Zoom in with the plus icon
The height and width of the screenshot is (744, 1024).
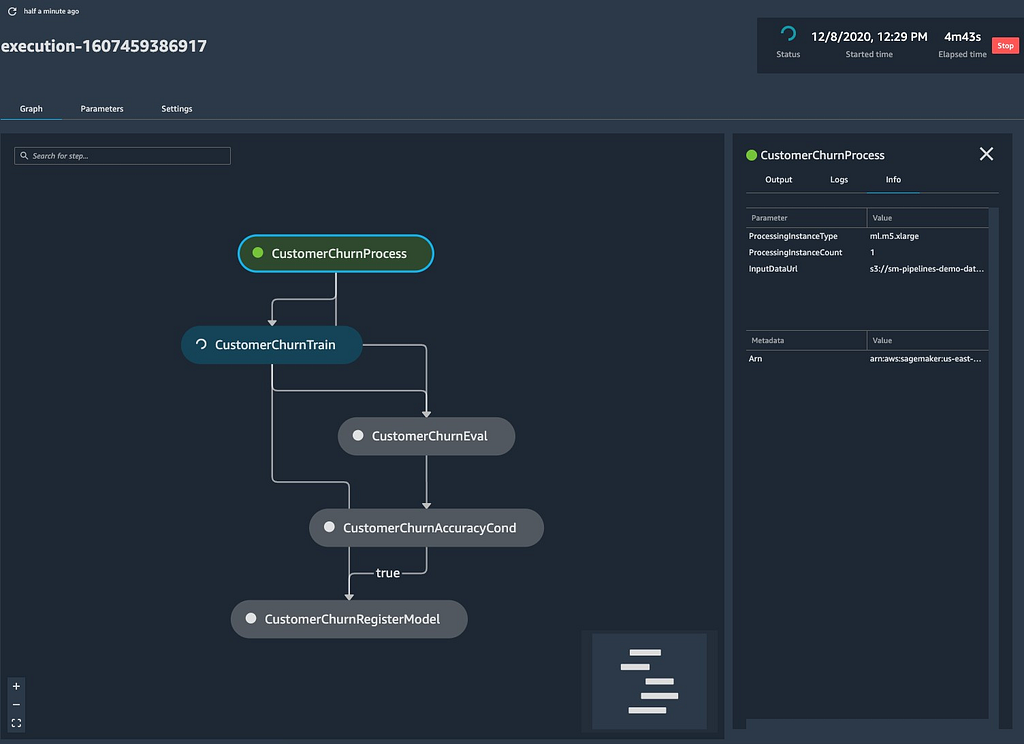tap(16, 686)
